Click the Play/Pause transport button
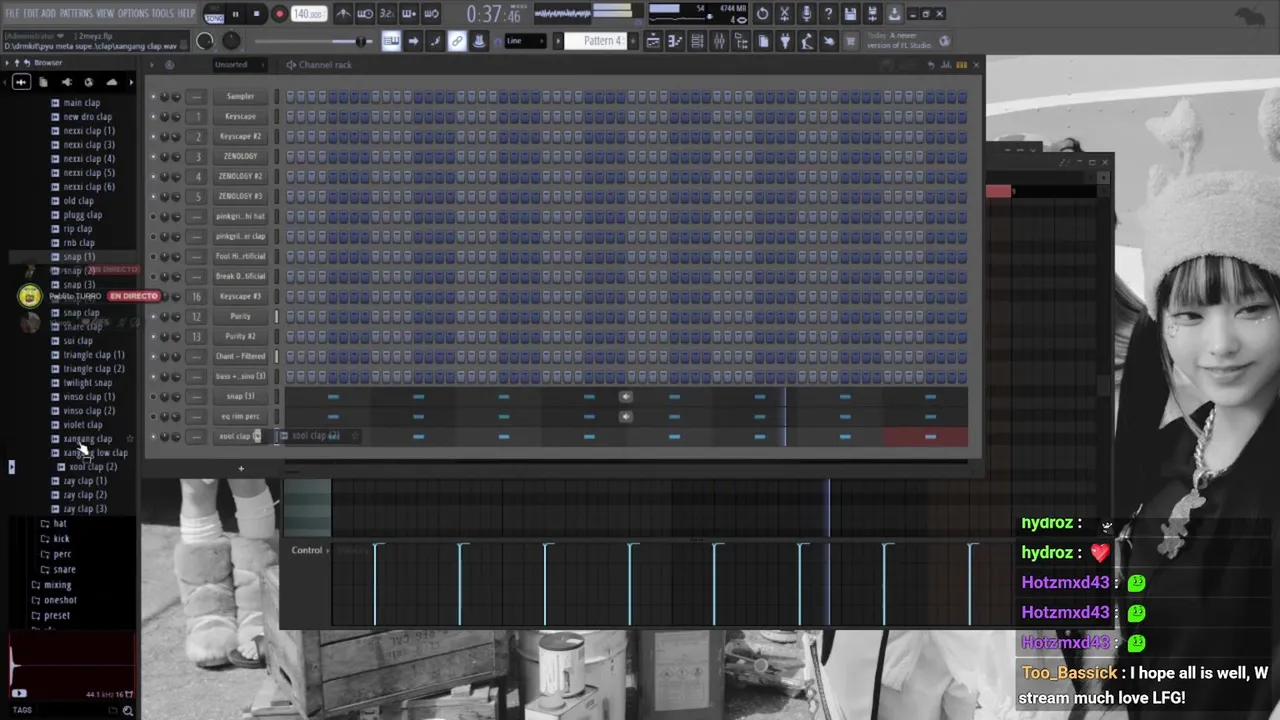Viewport: 1280px width, 720px height. [235, 14]
